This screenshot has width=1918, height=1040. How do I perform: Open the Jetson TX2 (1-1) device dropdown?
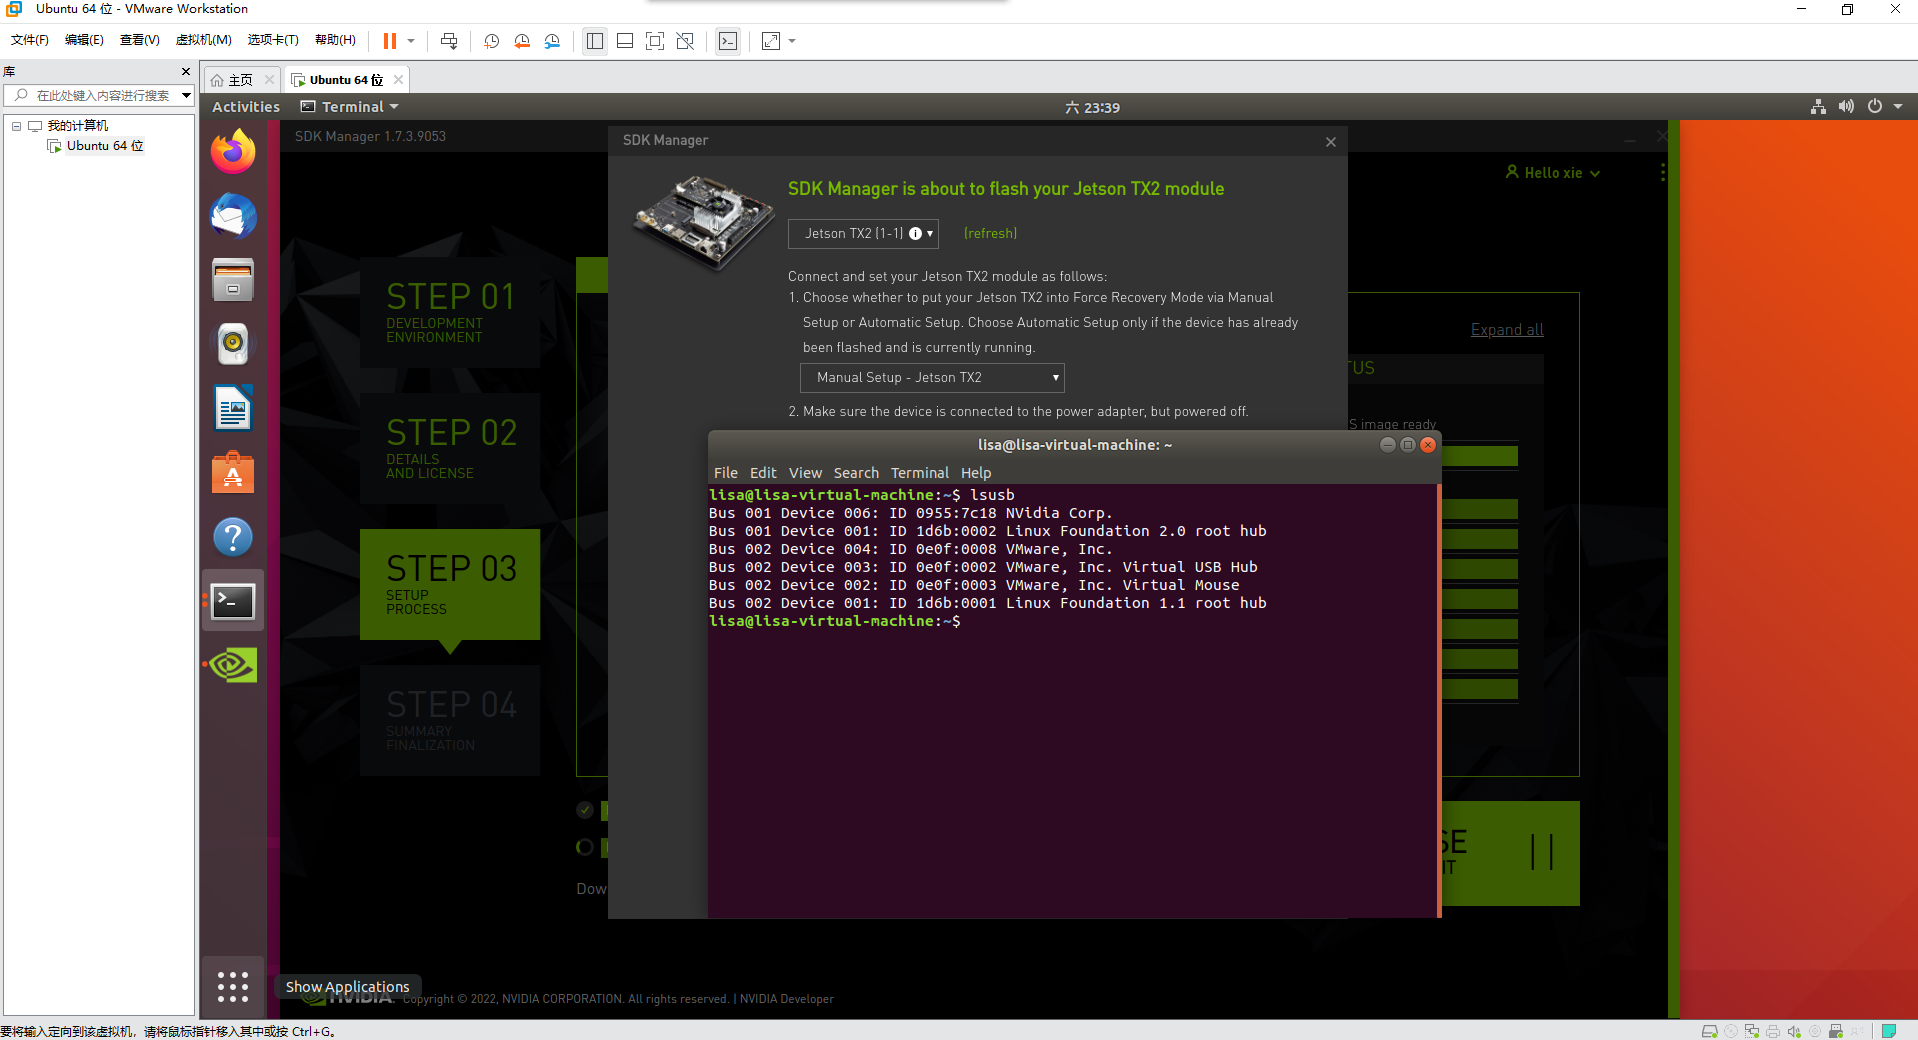point(862,233)
